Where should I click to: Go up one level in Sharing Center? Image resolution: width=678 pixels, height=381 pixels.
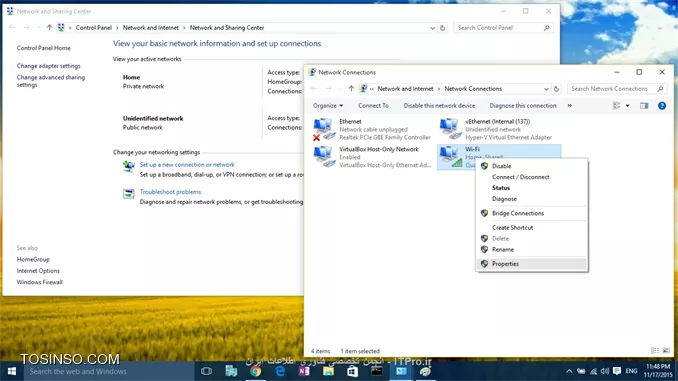[49, 28]
